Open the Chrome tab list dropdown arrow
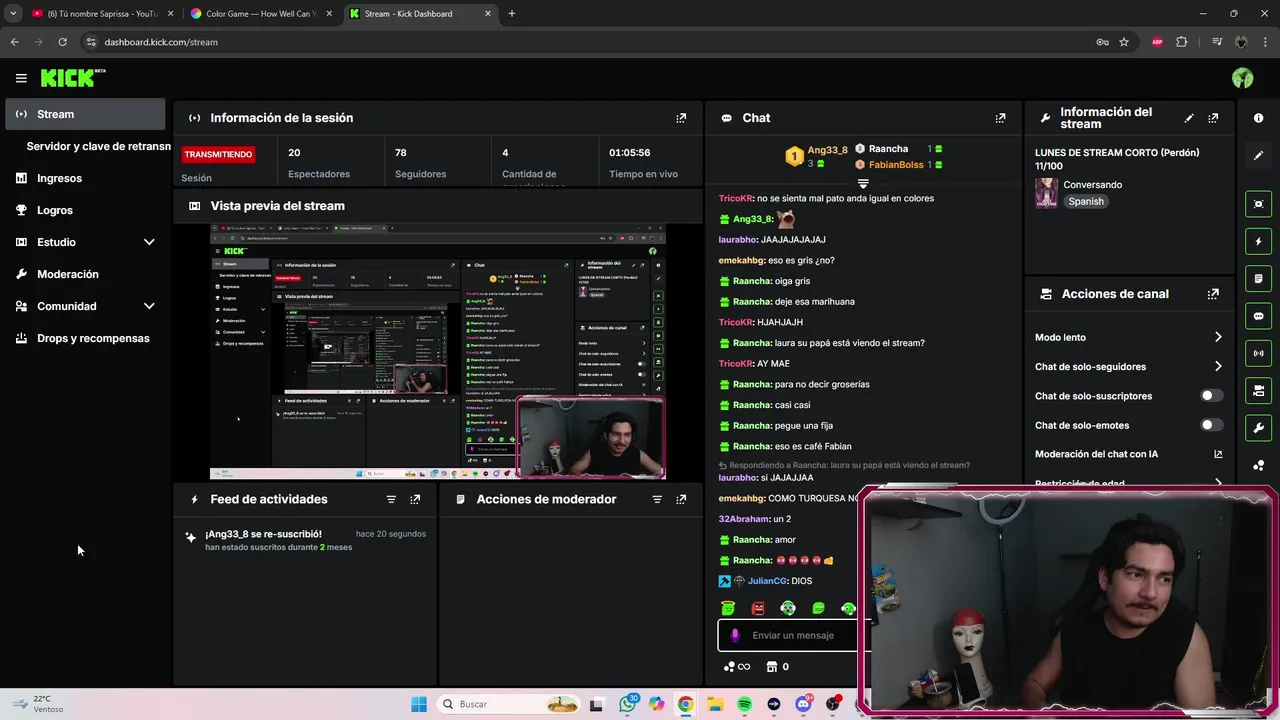This screenshot has width=1280, height=720. pyautogui.click(x=13, y=14)
